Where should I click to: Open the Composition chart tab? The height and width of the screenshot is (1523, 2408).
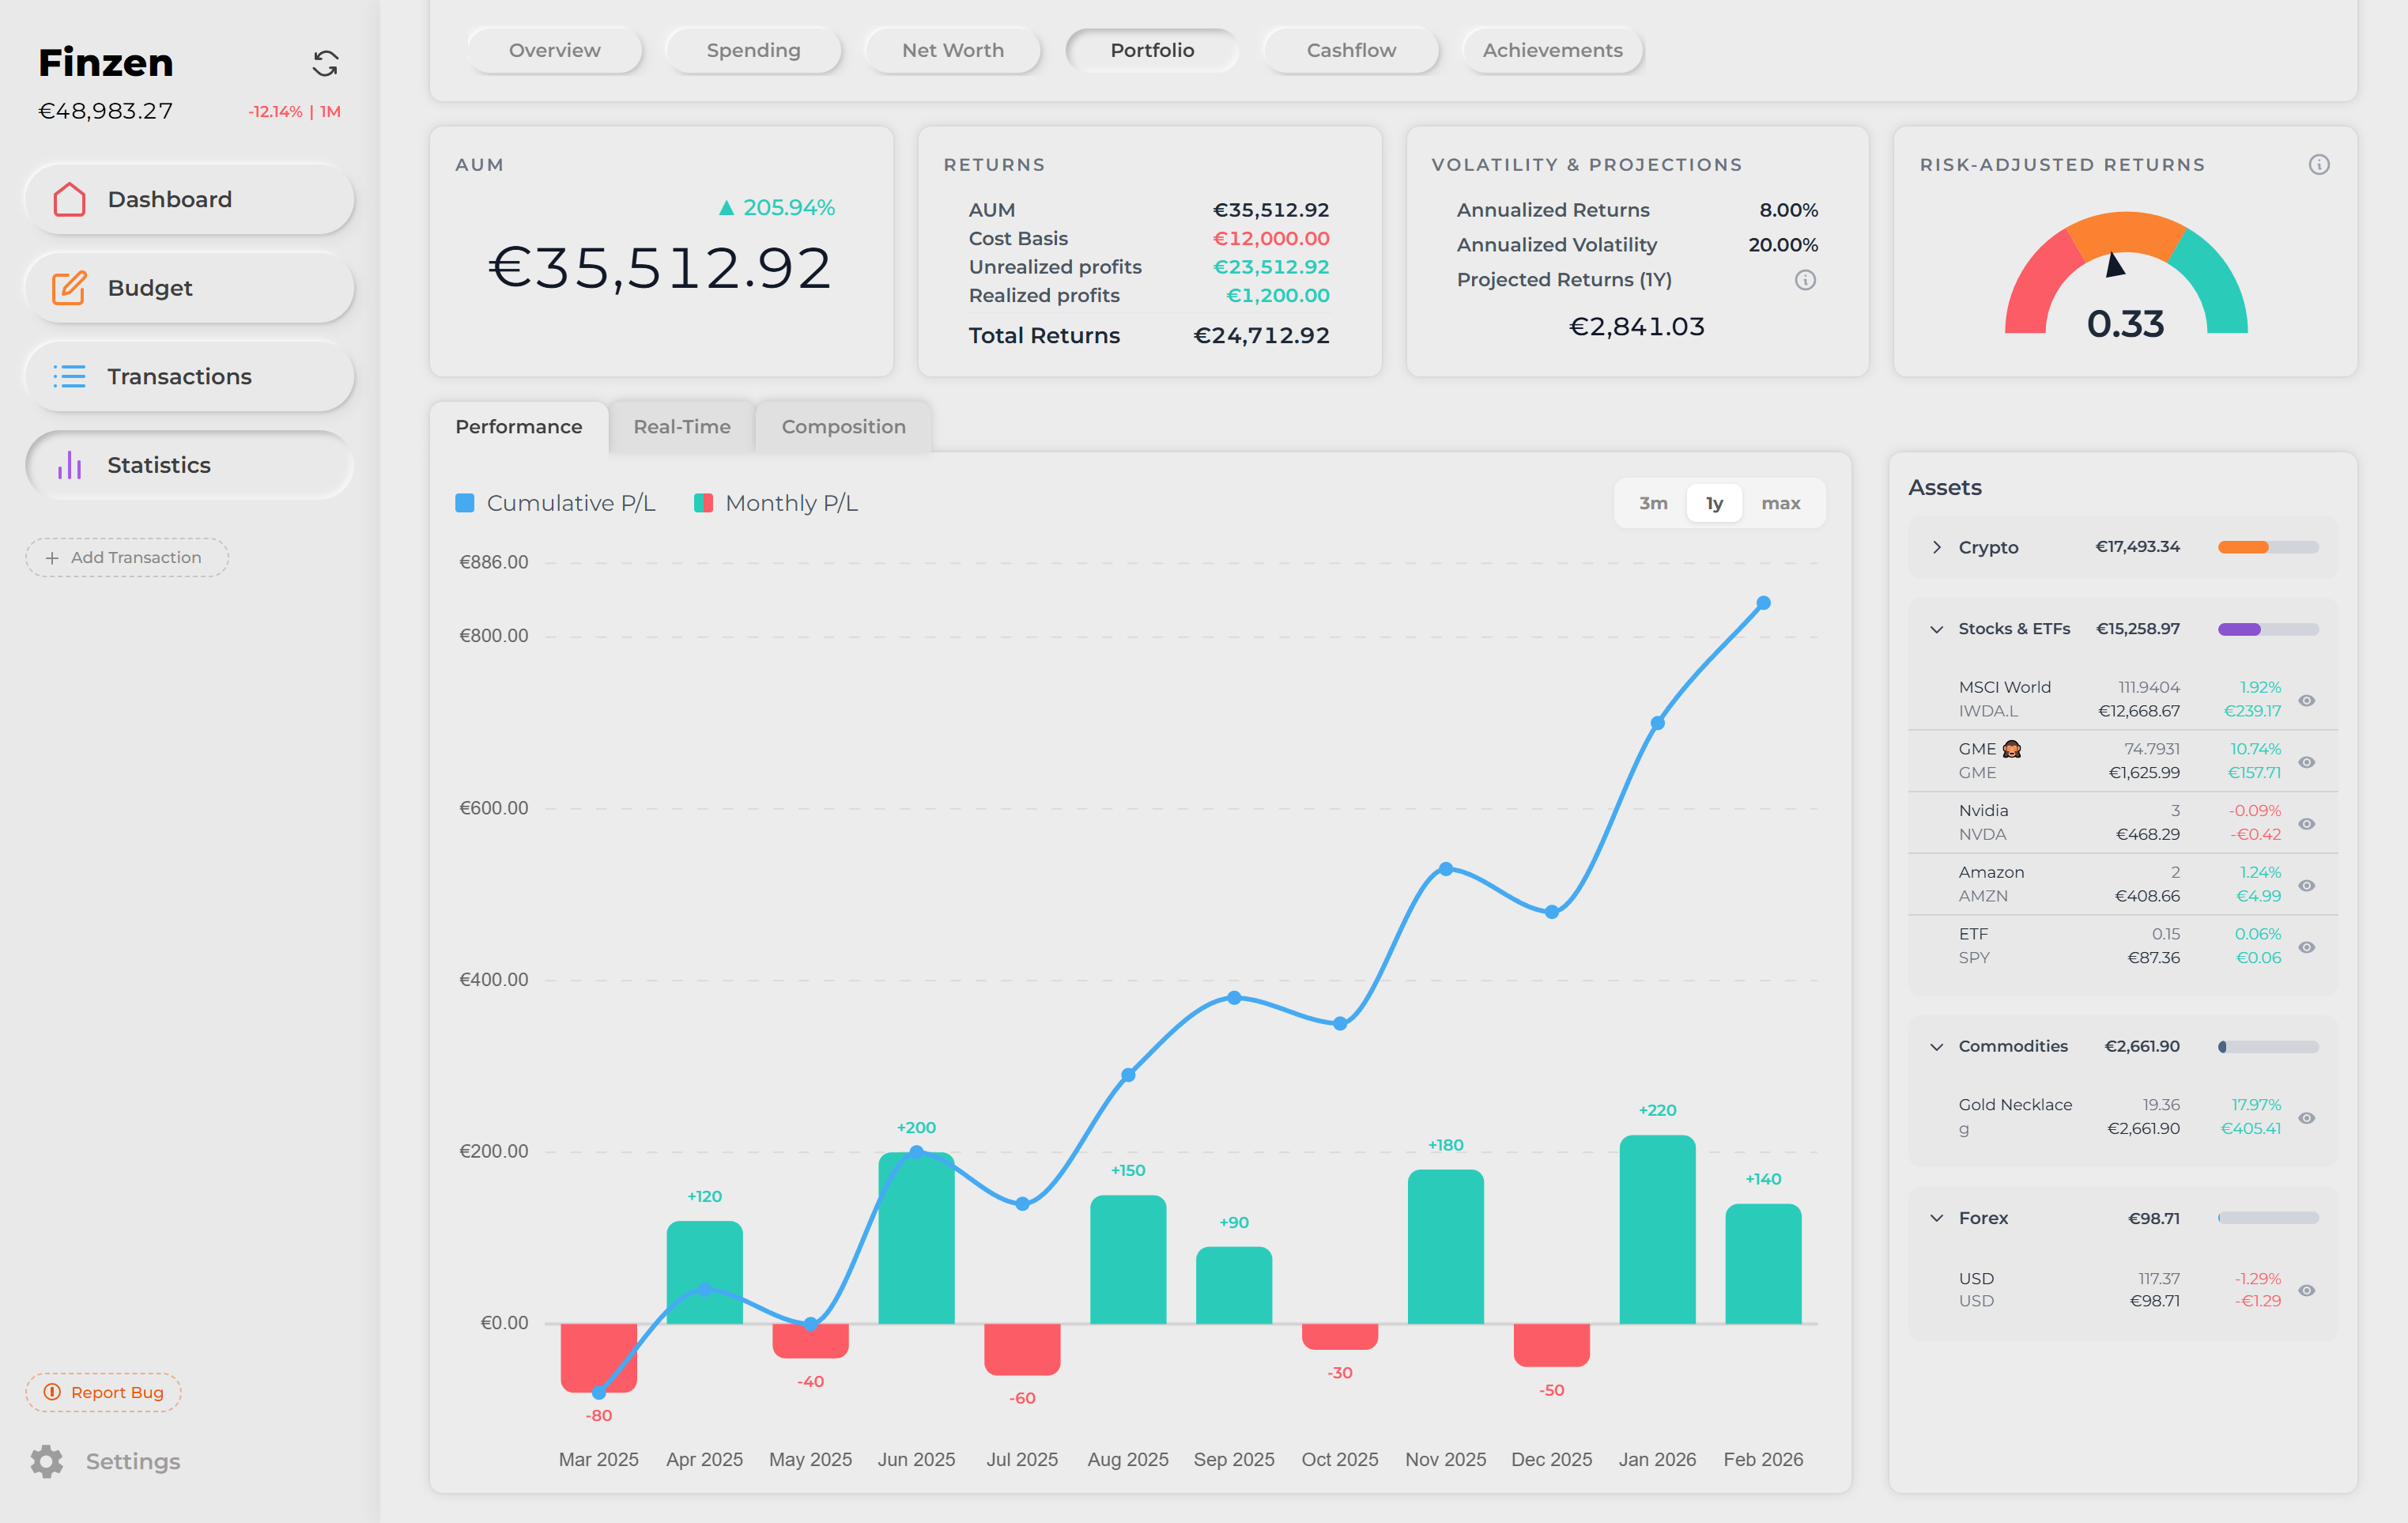pyautogui.click(x=843, y=427)
